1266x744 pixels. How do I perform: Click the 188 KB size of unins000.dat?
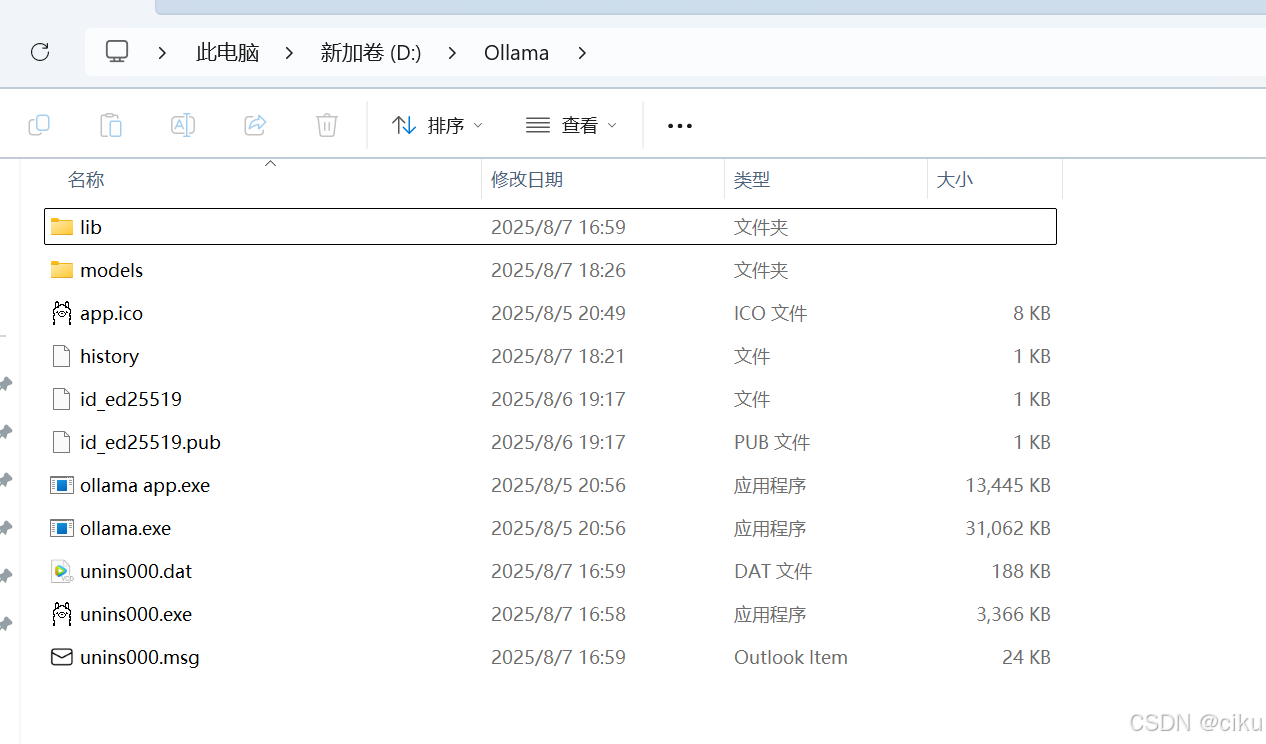coord(1021,571)
